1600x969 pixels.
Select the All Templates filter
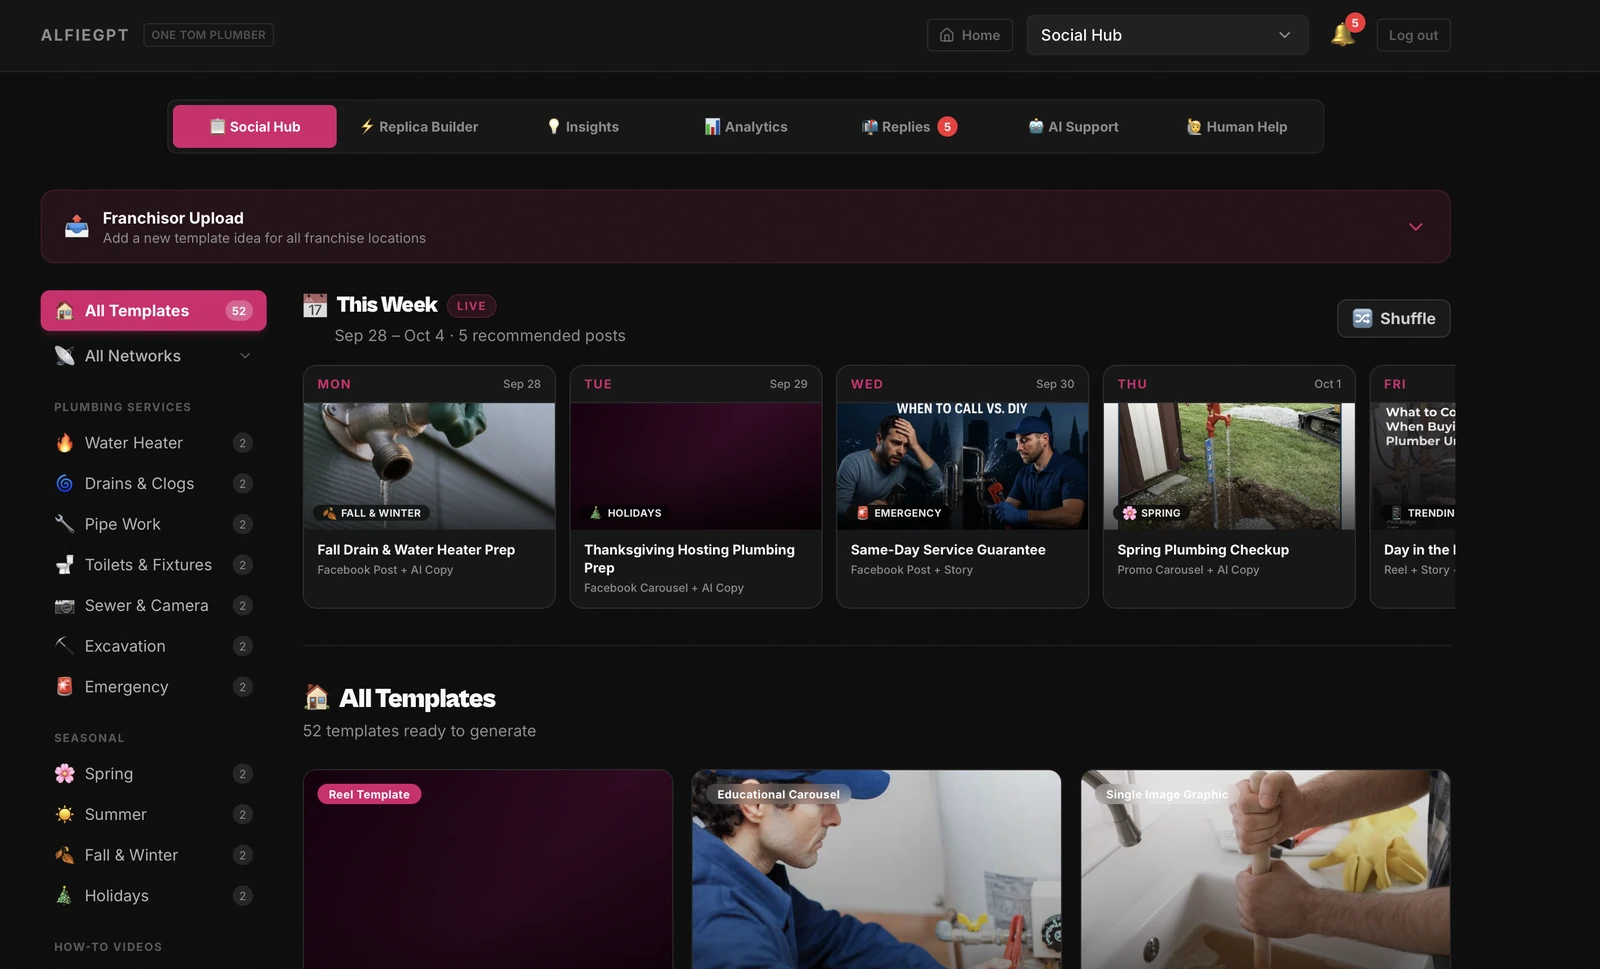coord(154,311)
